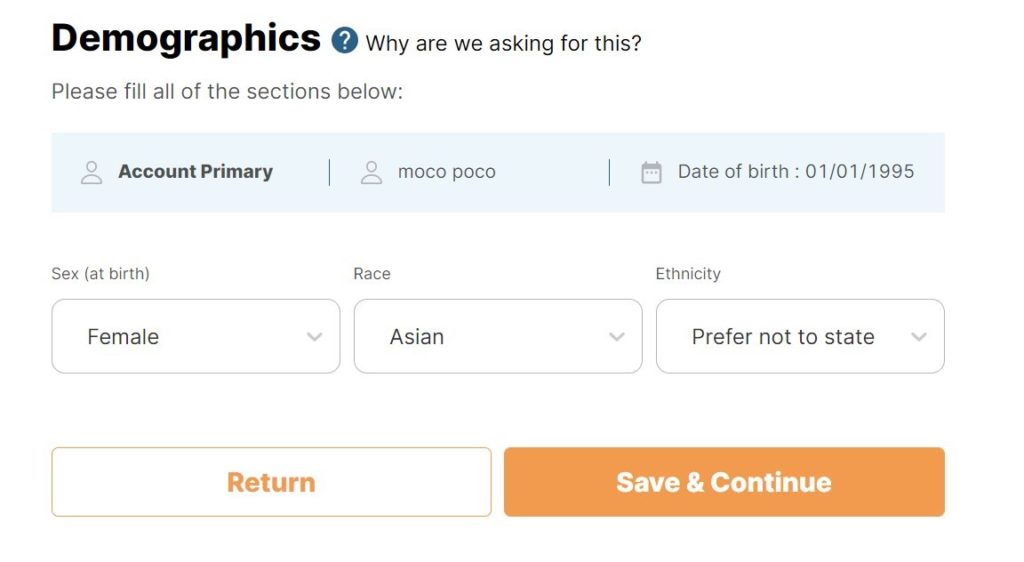1024x562 pixels.
Task: Click the Date of birth 01/01/1995 text
Action: click(796, 172)
